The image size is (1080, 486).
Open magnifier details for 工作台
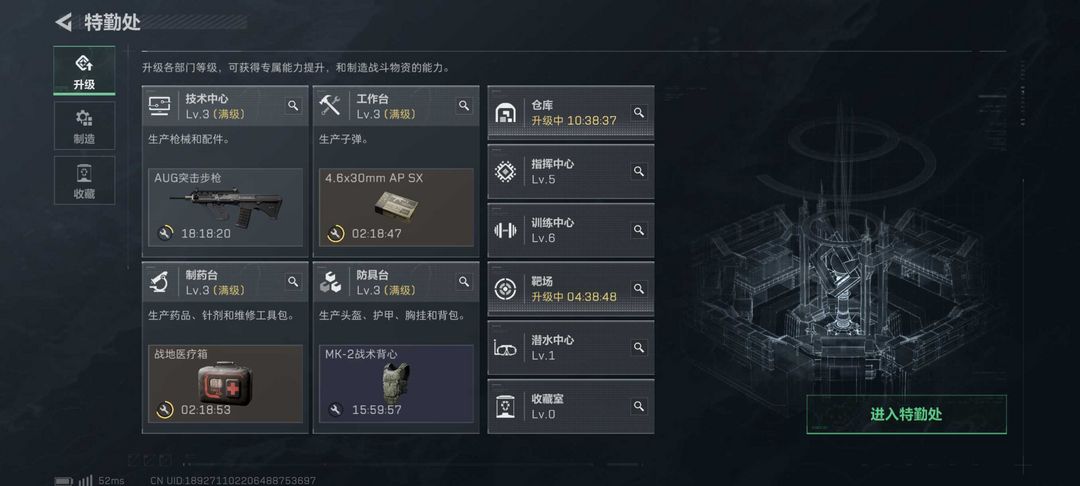(464, 105)
